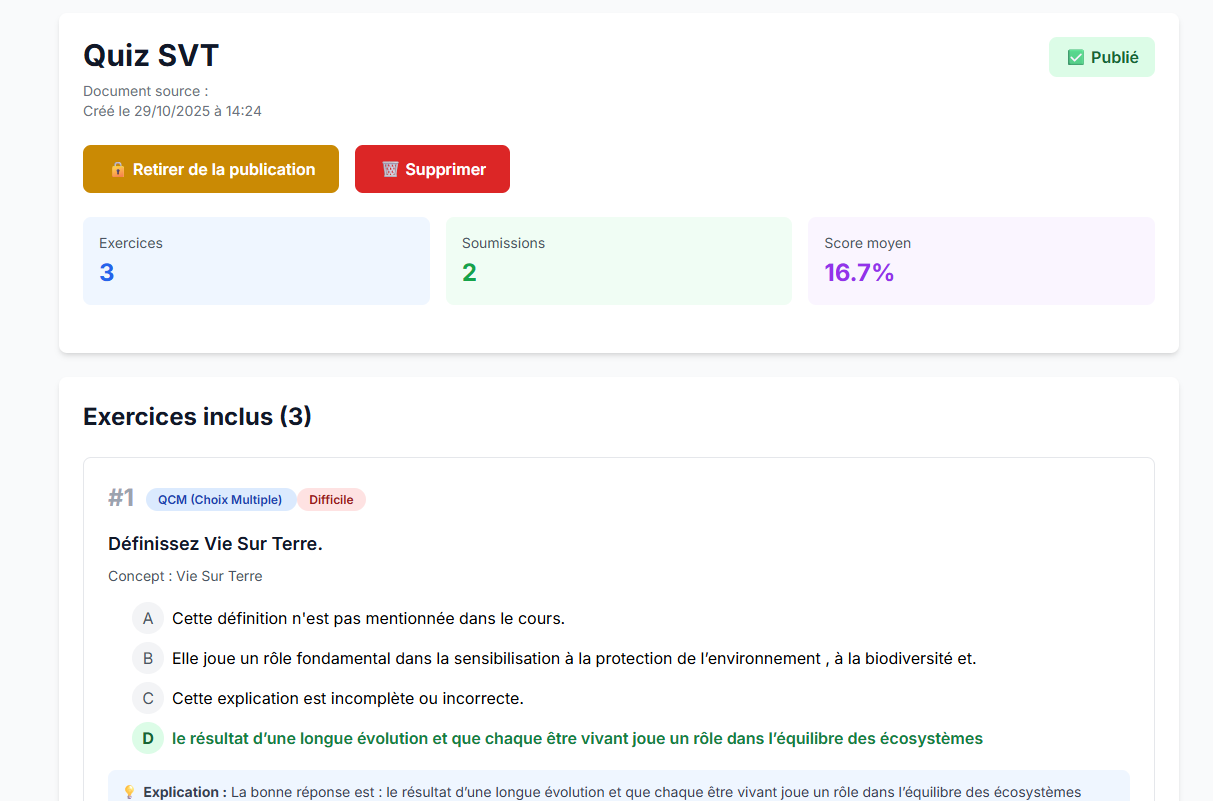Click the Exercices inclus (3) heading
This screenshot has width=1213, height=801.
click(x=197, y=416)
